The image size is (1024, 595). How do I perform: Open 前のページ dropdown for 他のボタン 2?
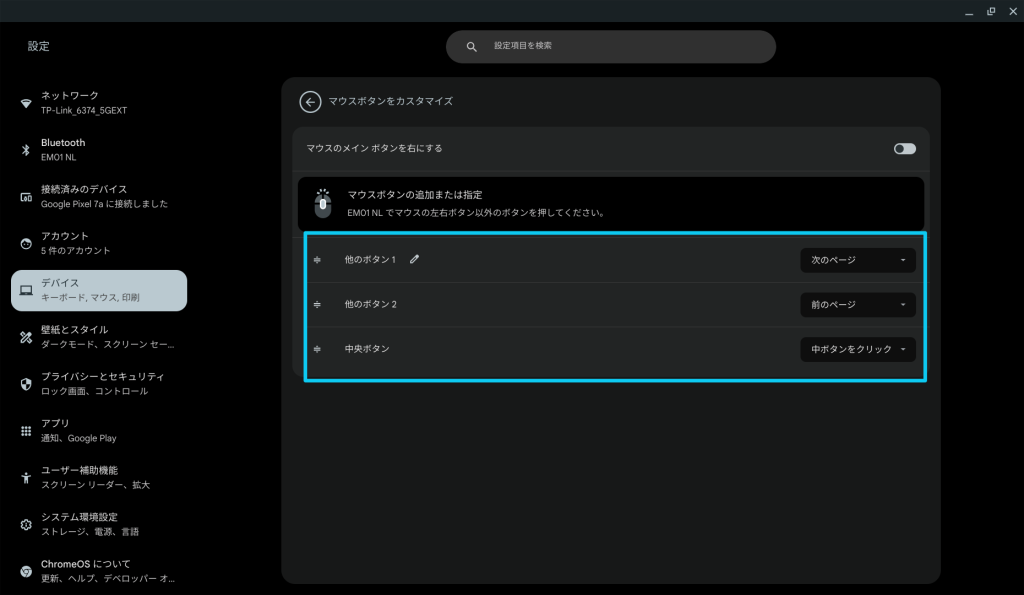(x=857, y=304)
